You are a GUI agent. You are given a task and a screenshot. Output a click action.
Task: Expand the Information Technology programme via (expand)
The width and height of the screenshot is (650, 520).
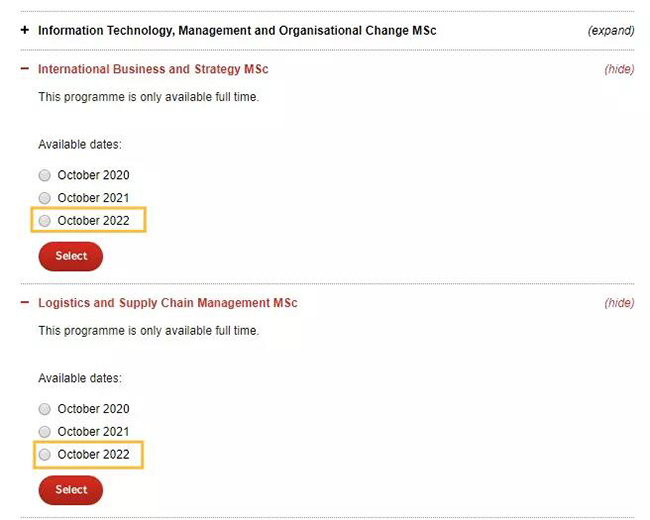(610, 31)
